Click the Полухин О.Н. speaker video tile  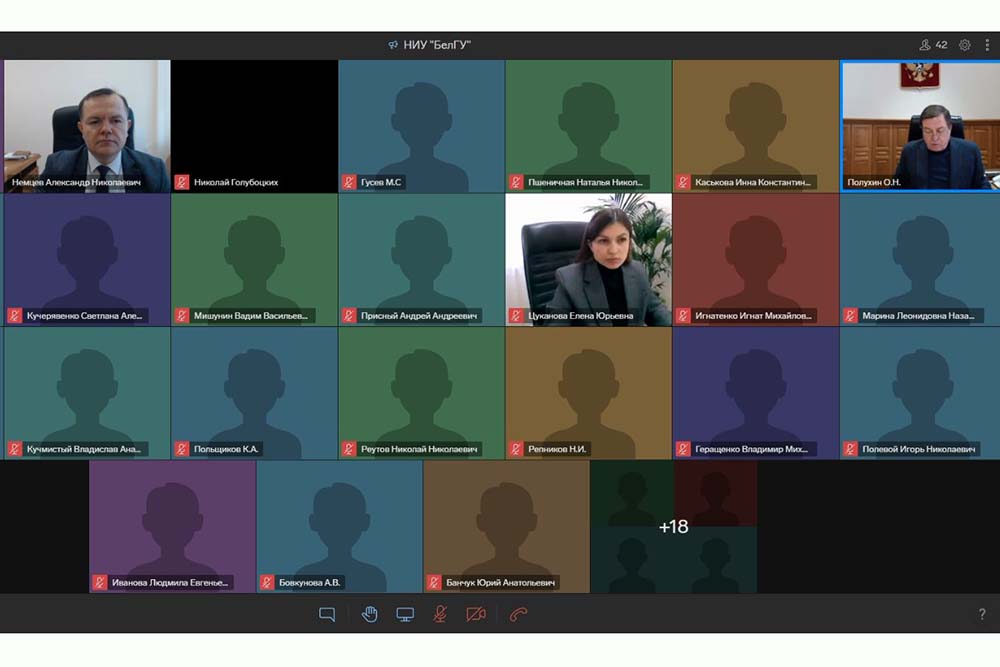pos(919,125)
